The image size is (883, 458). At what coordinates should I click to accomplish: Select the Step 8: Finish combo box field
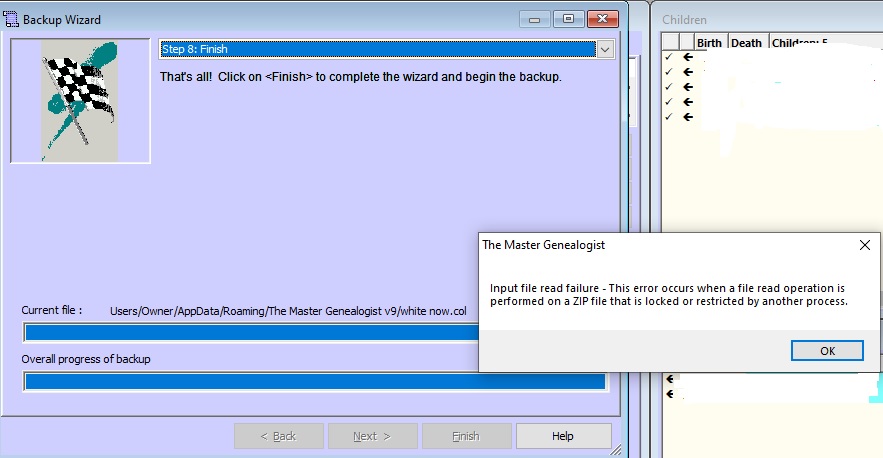[x=377, y=50]
